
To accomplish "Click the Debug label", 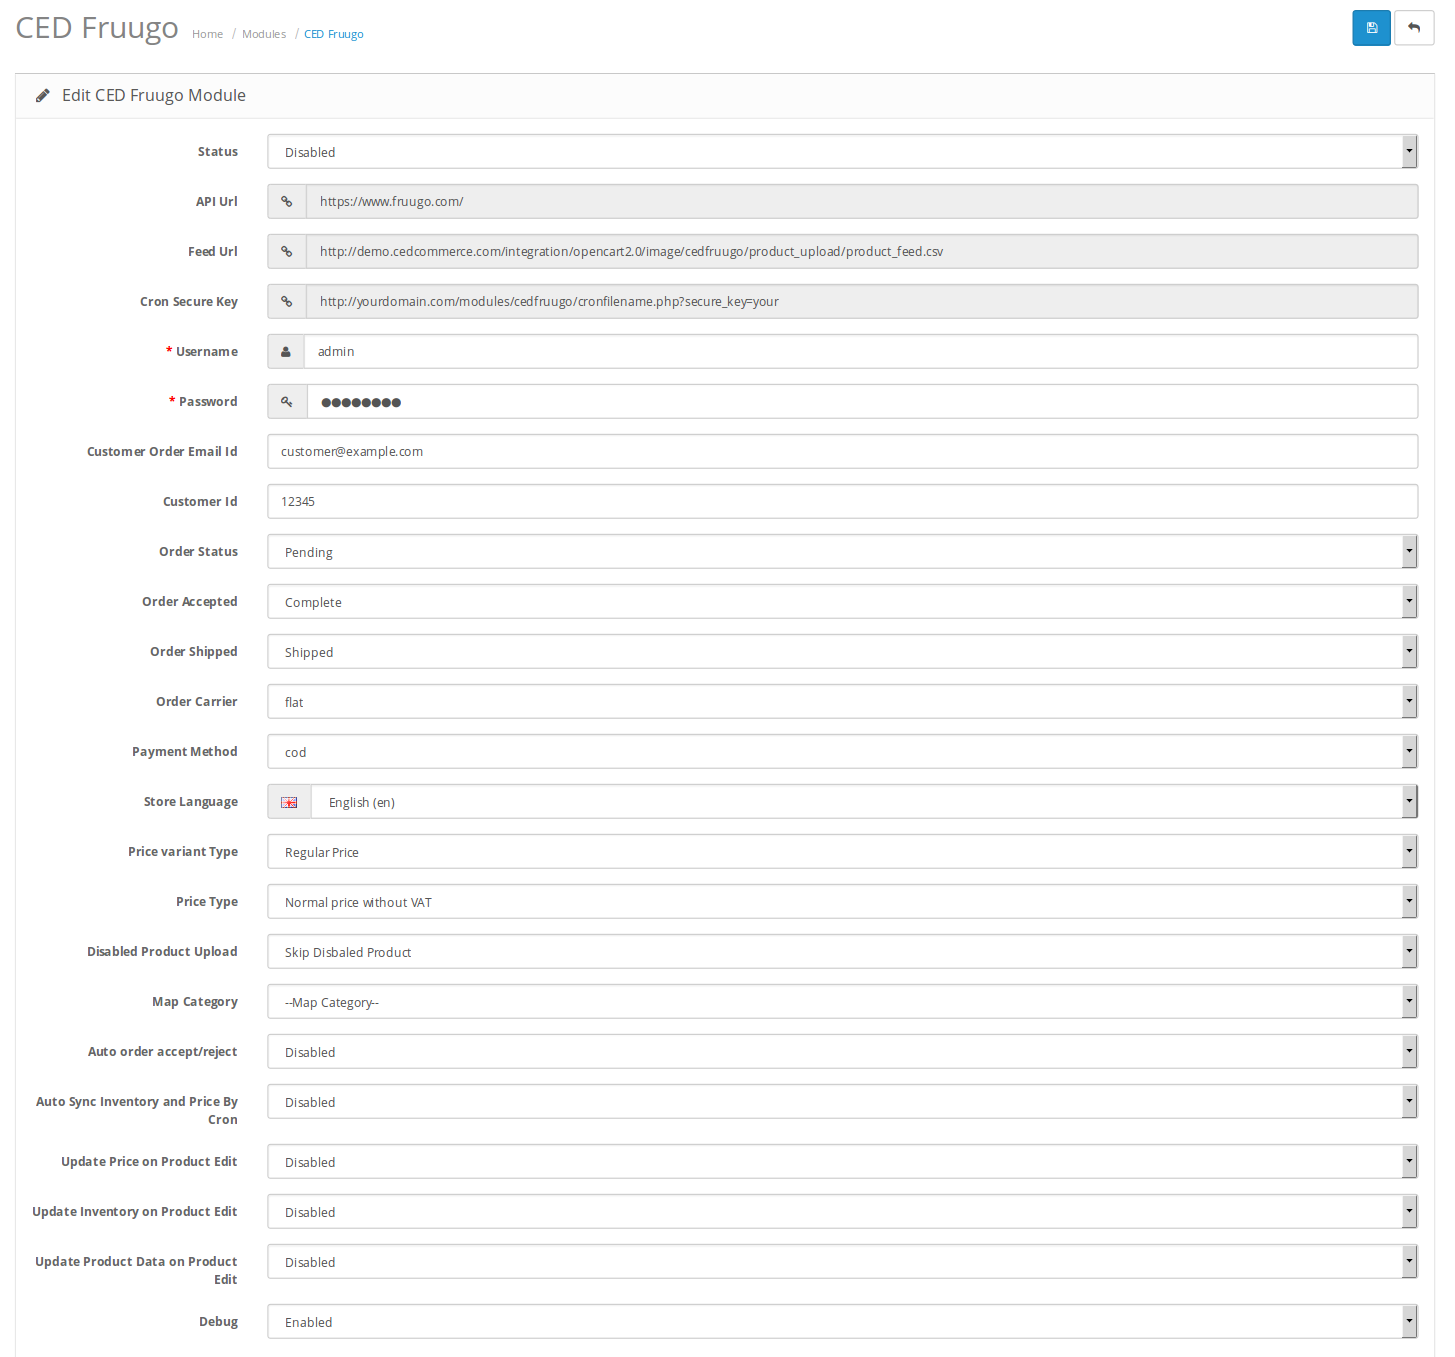I will click(218, 1322).
